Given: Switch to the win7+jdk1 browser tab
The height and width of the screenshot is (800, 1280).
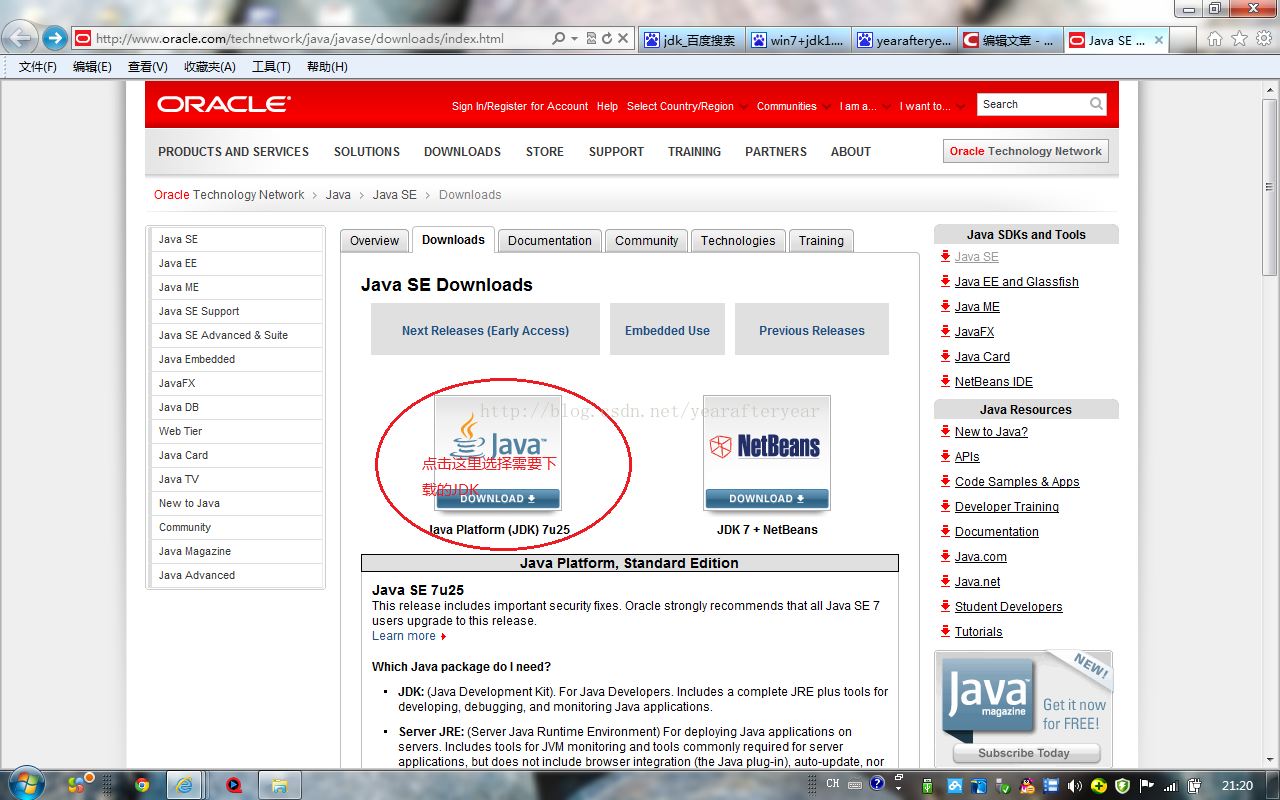Looking at the screenshot, I should (796, 40).
